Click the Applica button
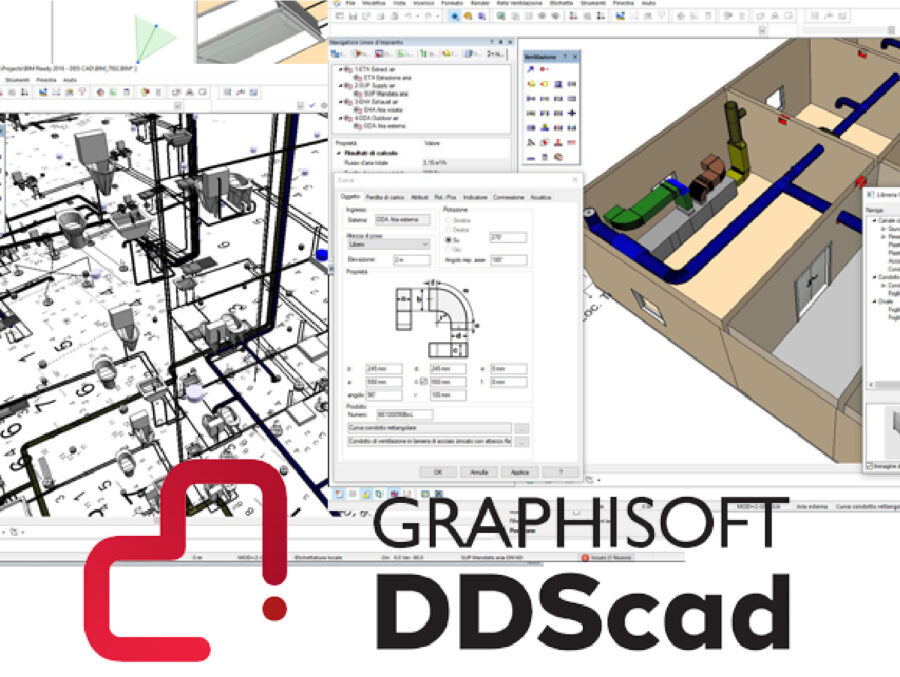900x677 pixels. pos(519,471)
